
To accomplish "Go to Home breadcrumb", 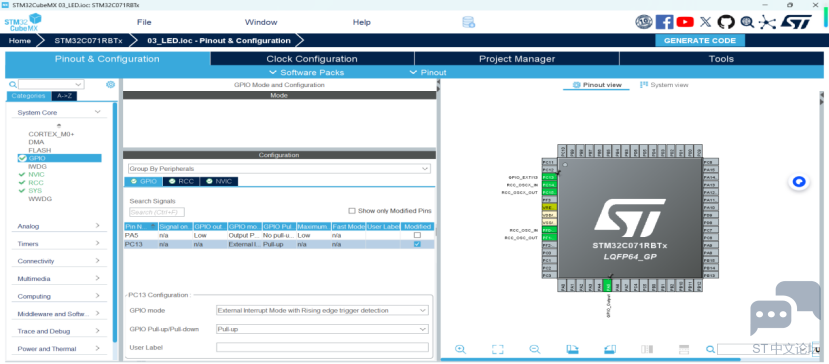I will click(20, 40).
